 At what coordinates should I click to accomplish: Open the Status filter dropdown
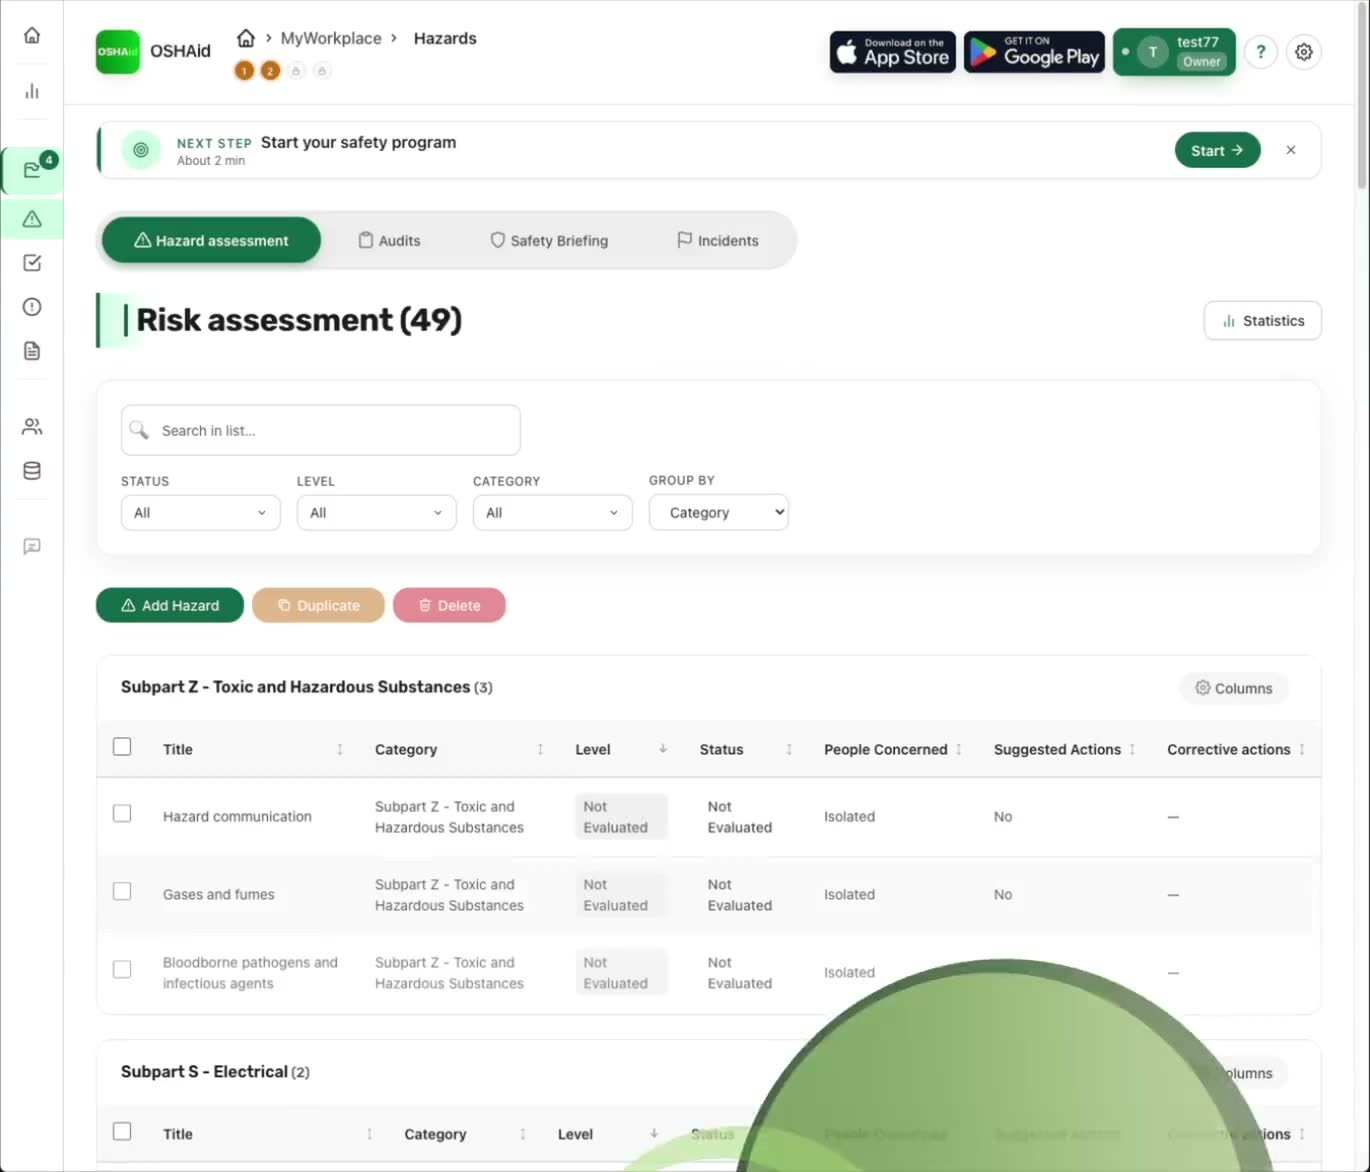pyautogui.click(x=201, y=513)
